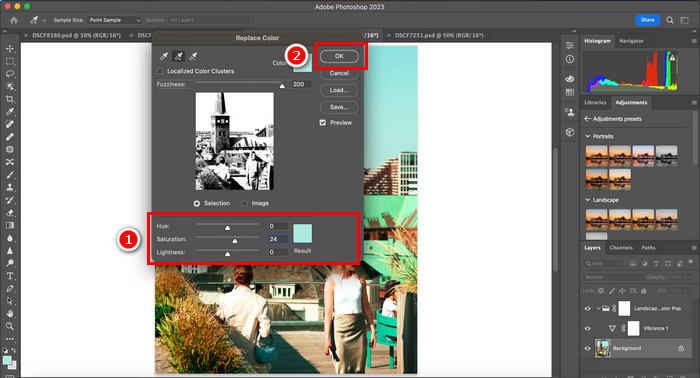Switch to the Channels tab
700x378 pixels.
[621, 248]
